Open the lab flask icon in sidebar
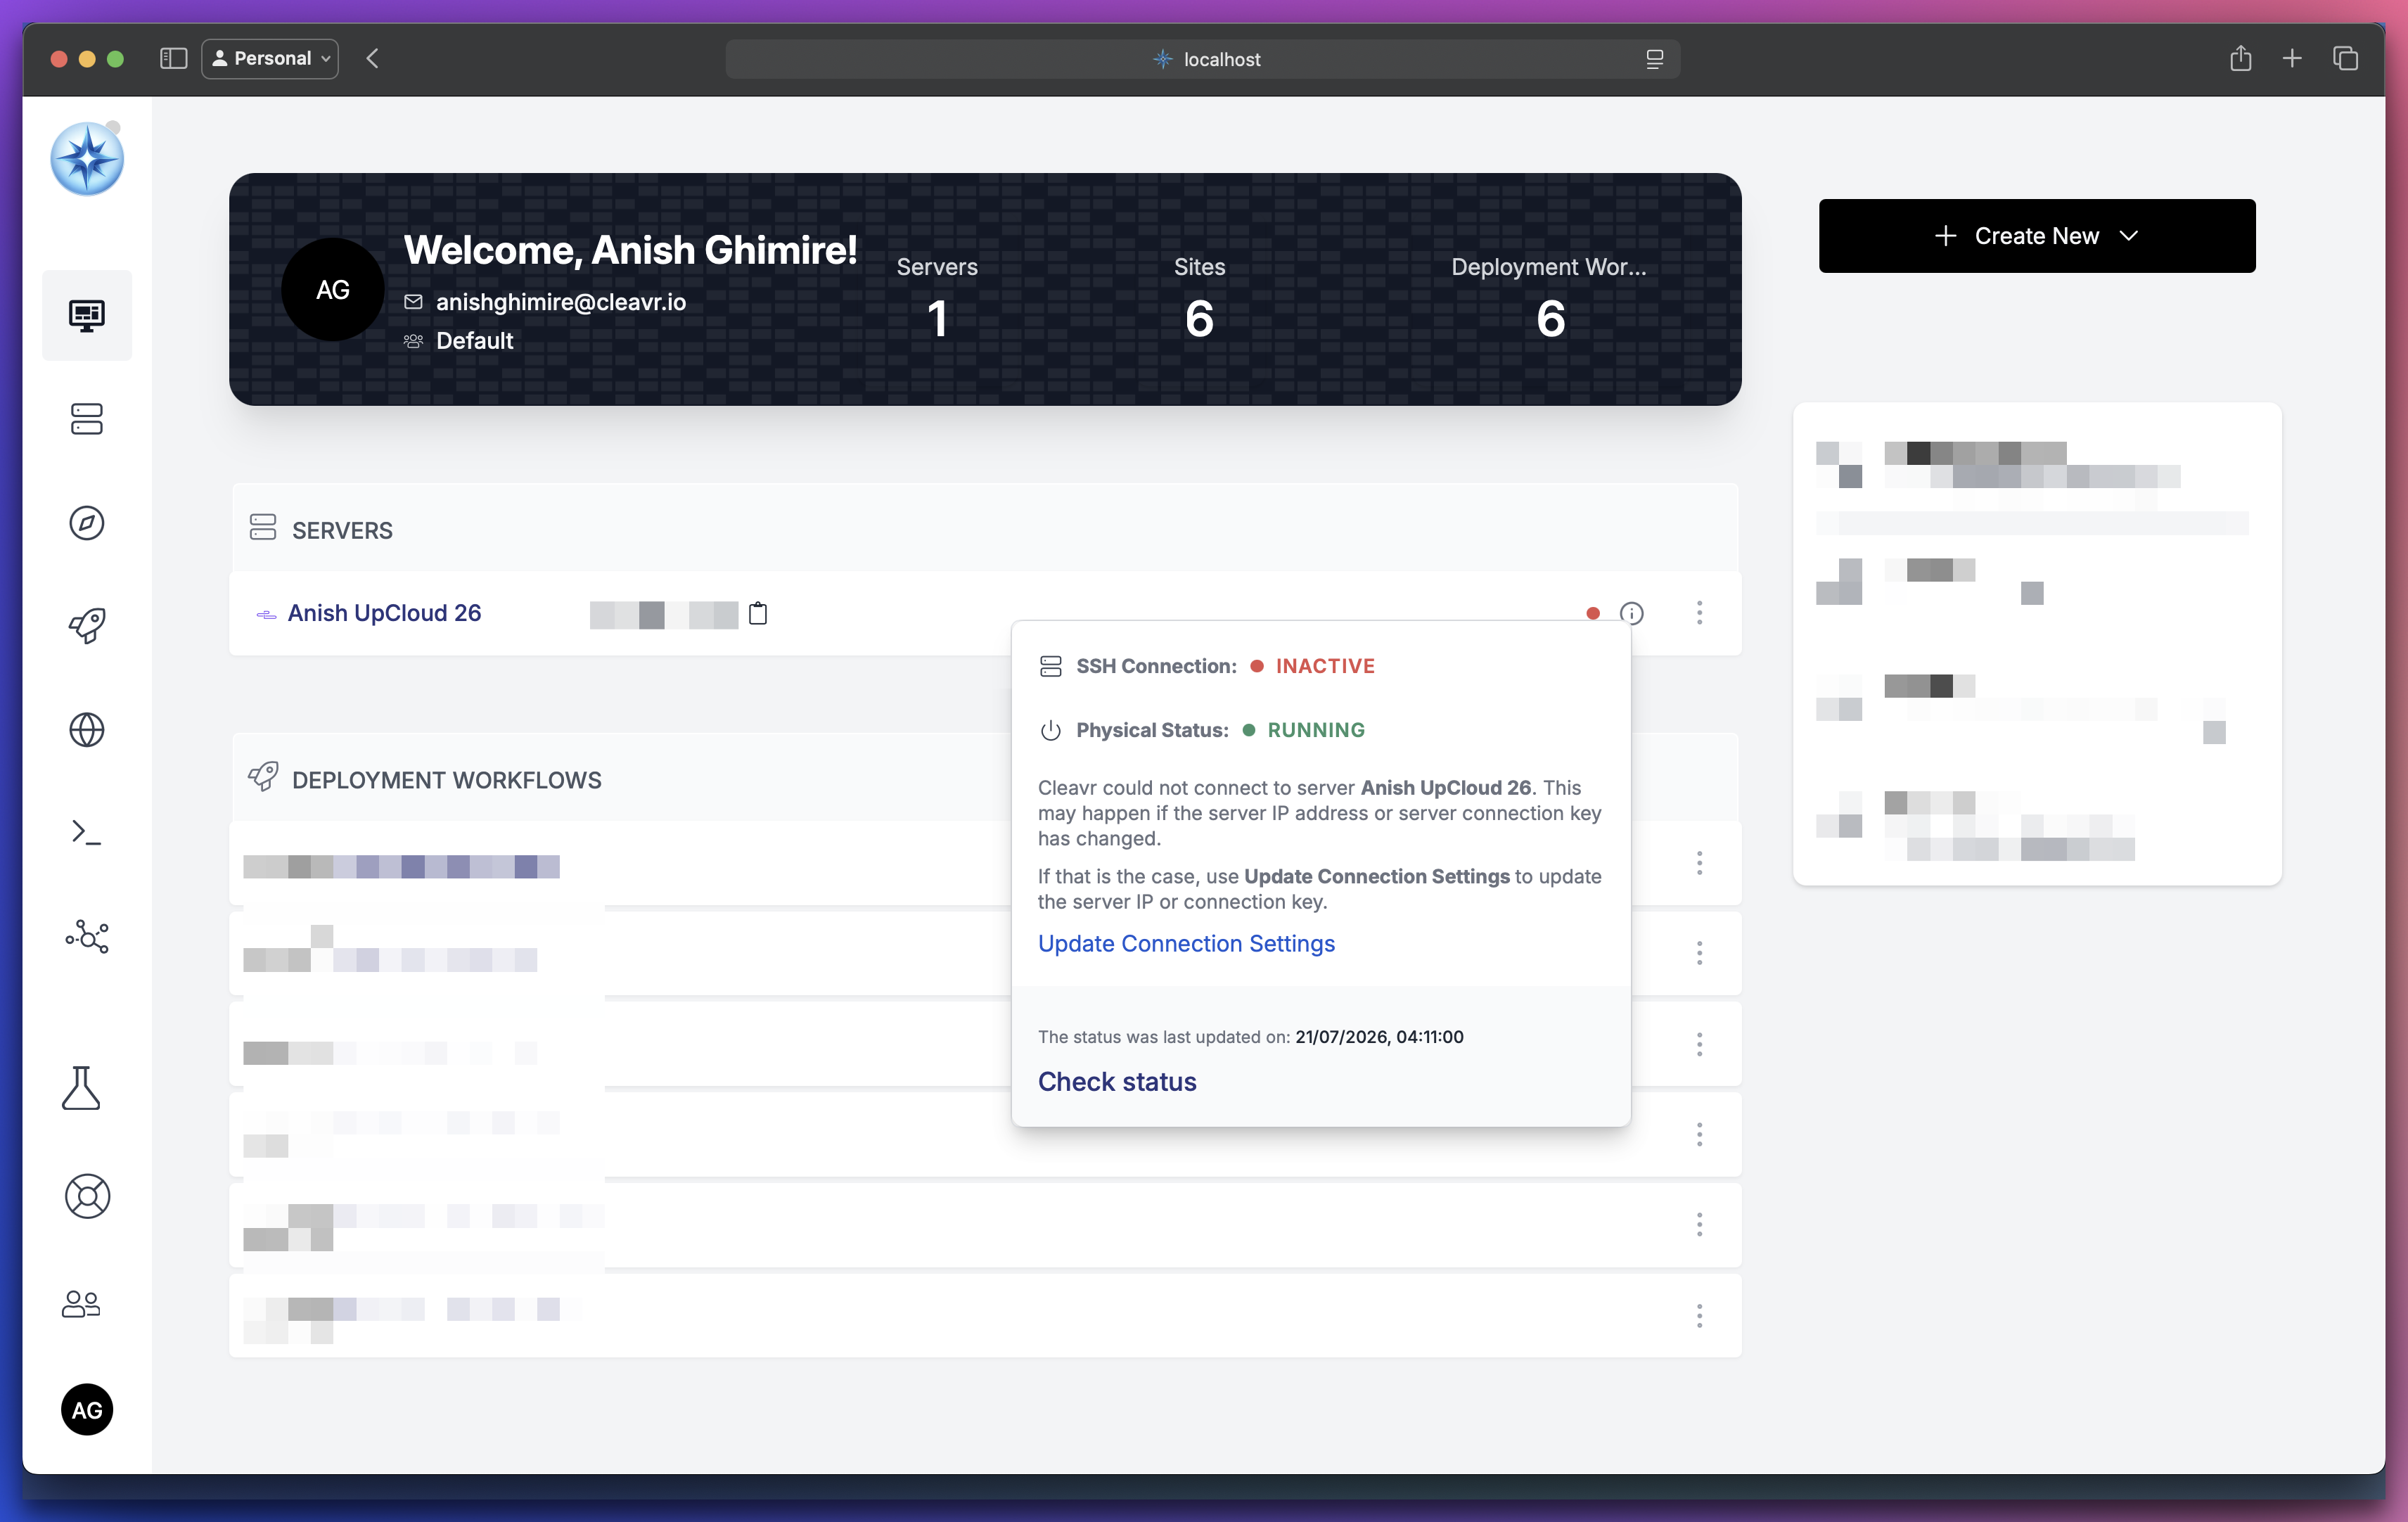 click(x=81, y=1088)
